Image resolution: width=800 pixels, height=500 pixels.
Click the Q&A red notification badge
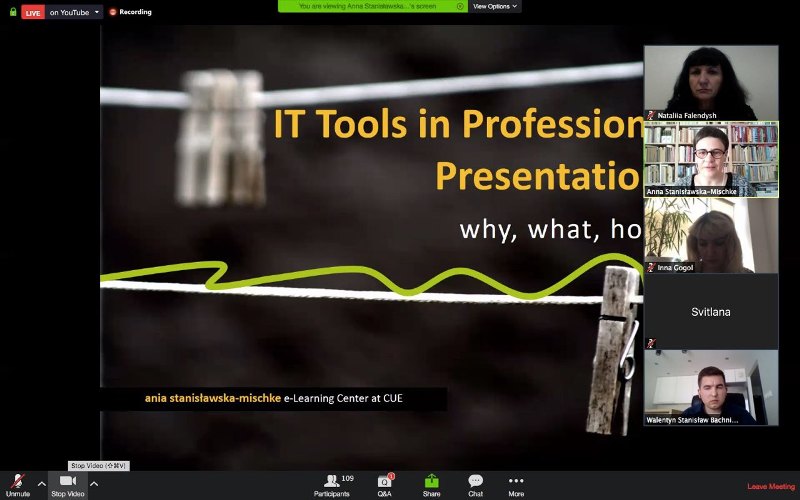[391, 476]
